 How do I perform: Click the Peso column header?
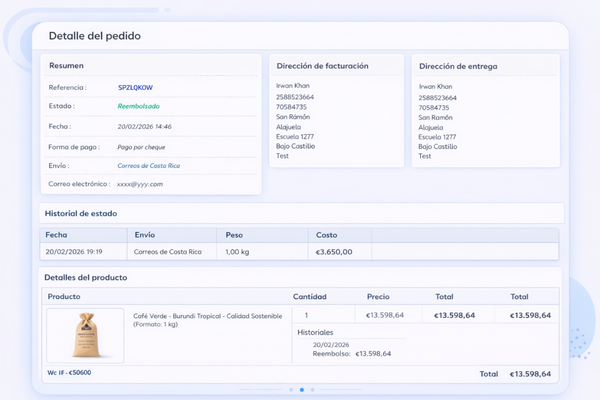click(x=234, y=235)
